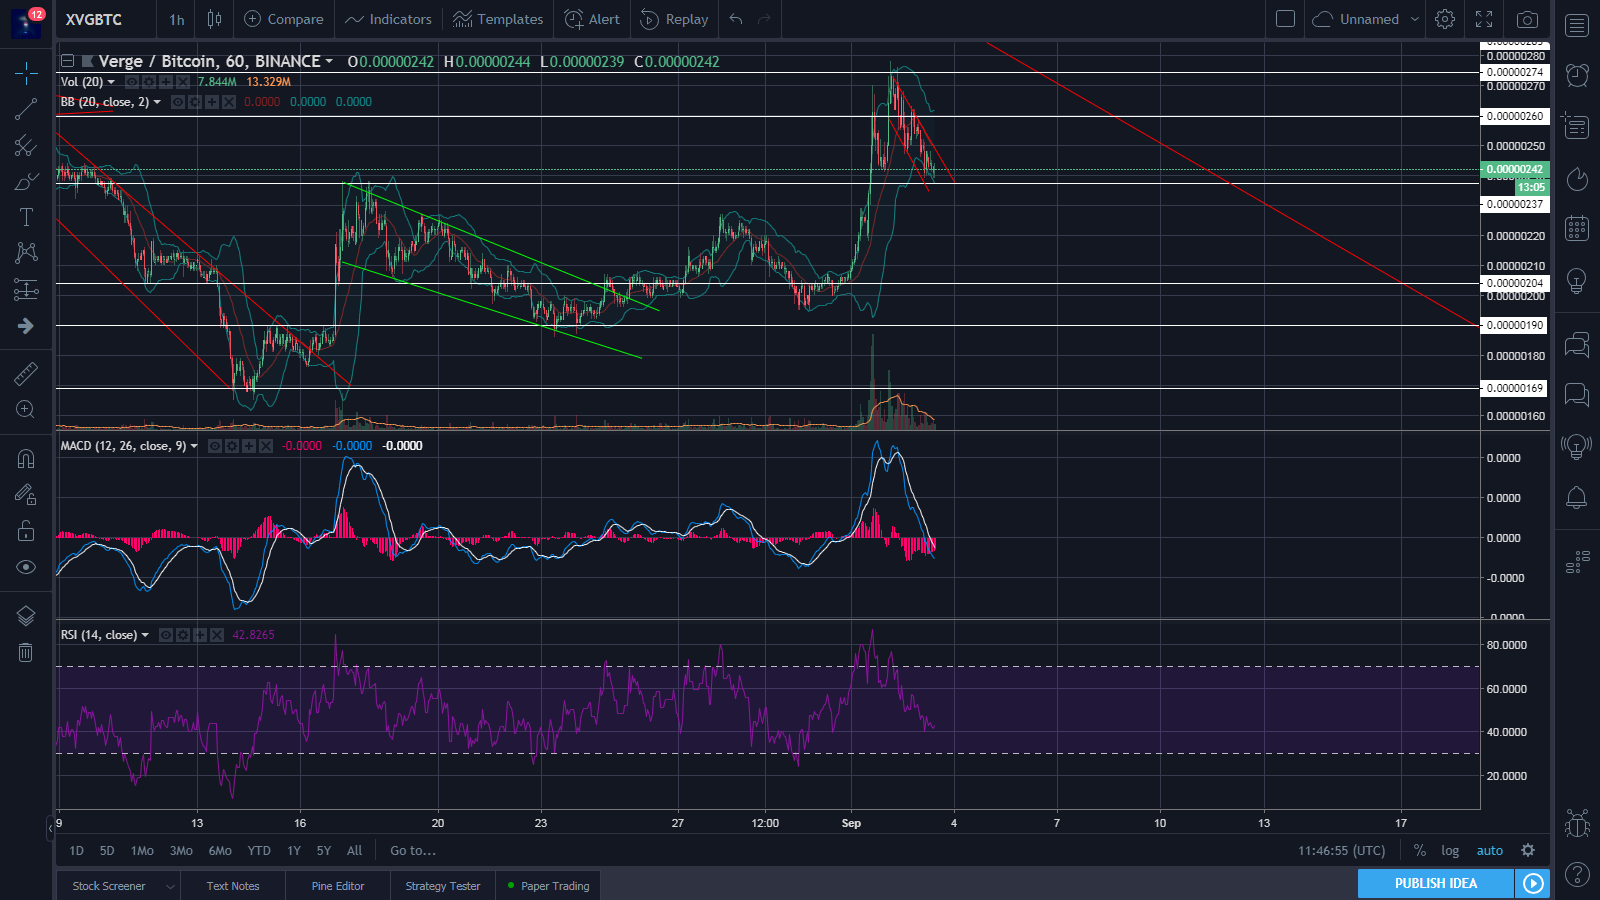Hide the Vol (20) indicator
The height and width of the screenshot is (900, 1600).
pos(132,82)
